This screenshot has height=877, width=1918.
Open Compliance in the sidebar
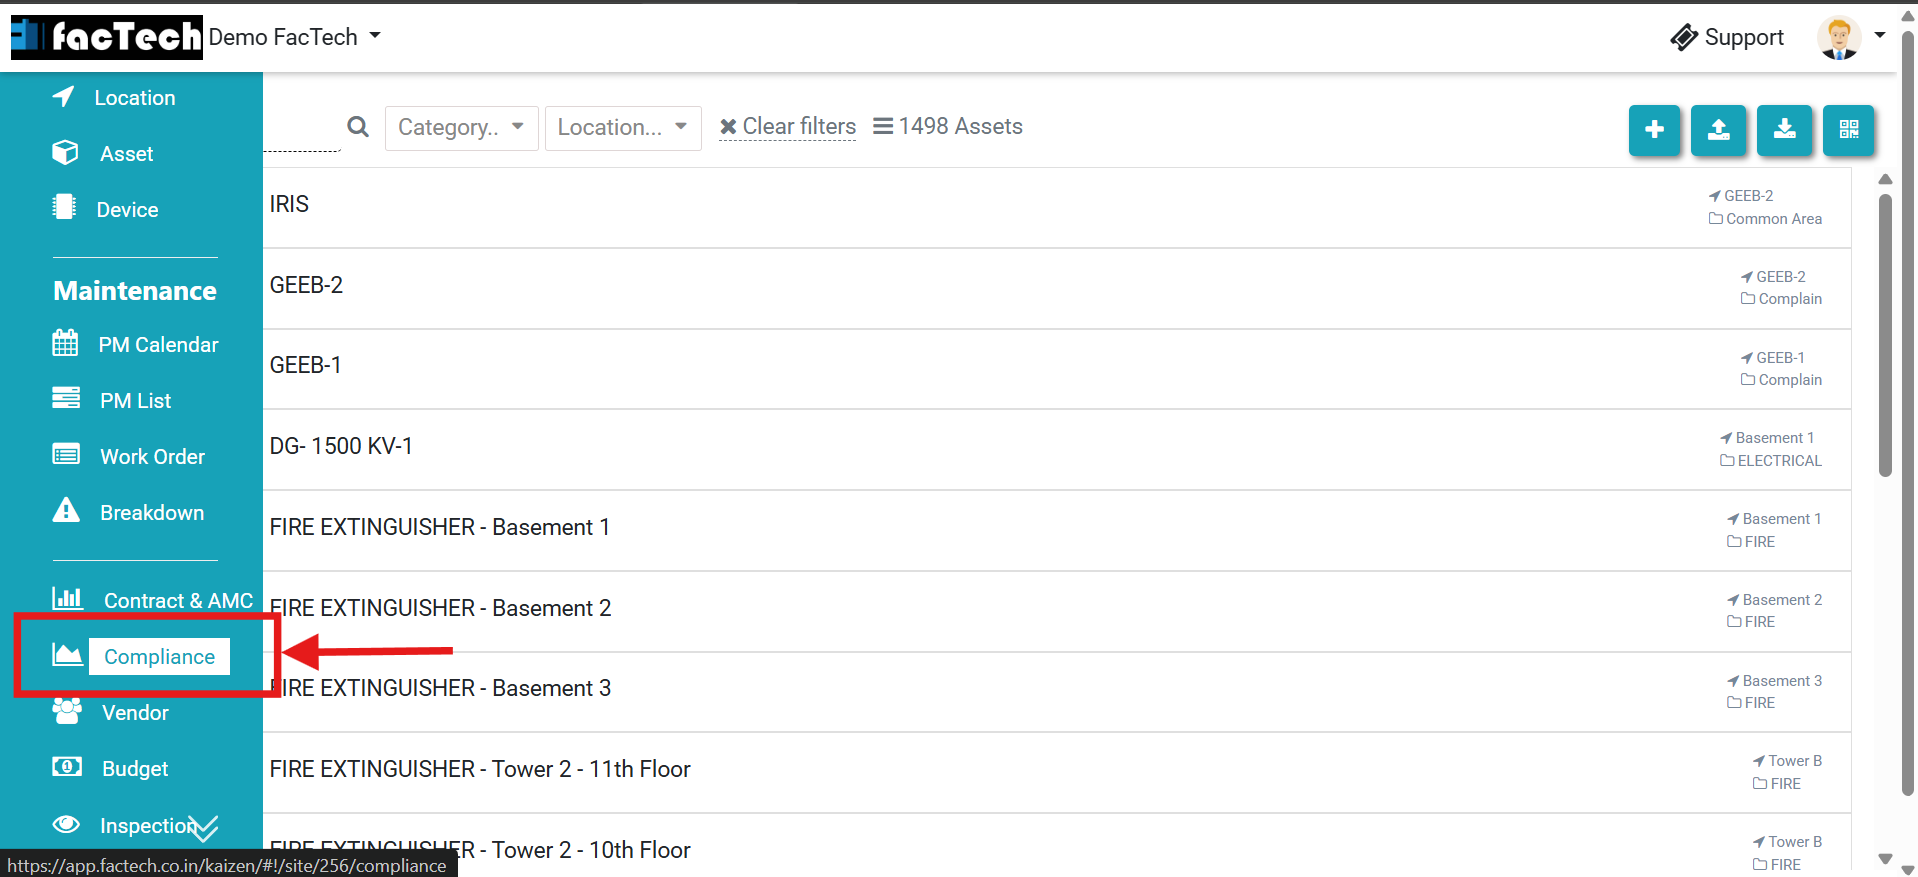(159, 657)
